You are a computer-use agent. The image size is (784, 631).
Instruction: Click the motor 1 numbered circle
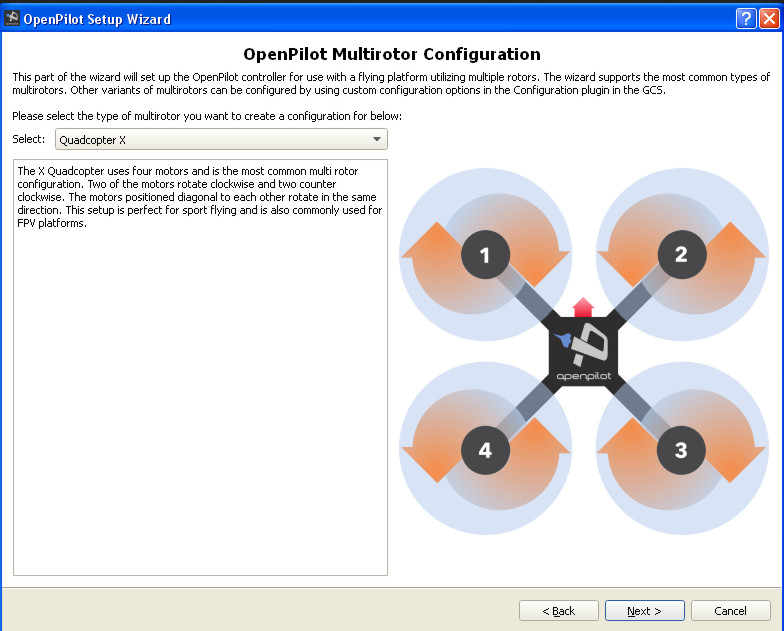[x=485, y=255]
